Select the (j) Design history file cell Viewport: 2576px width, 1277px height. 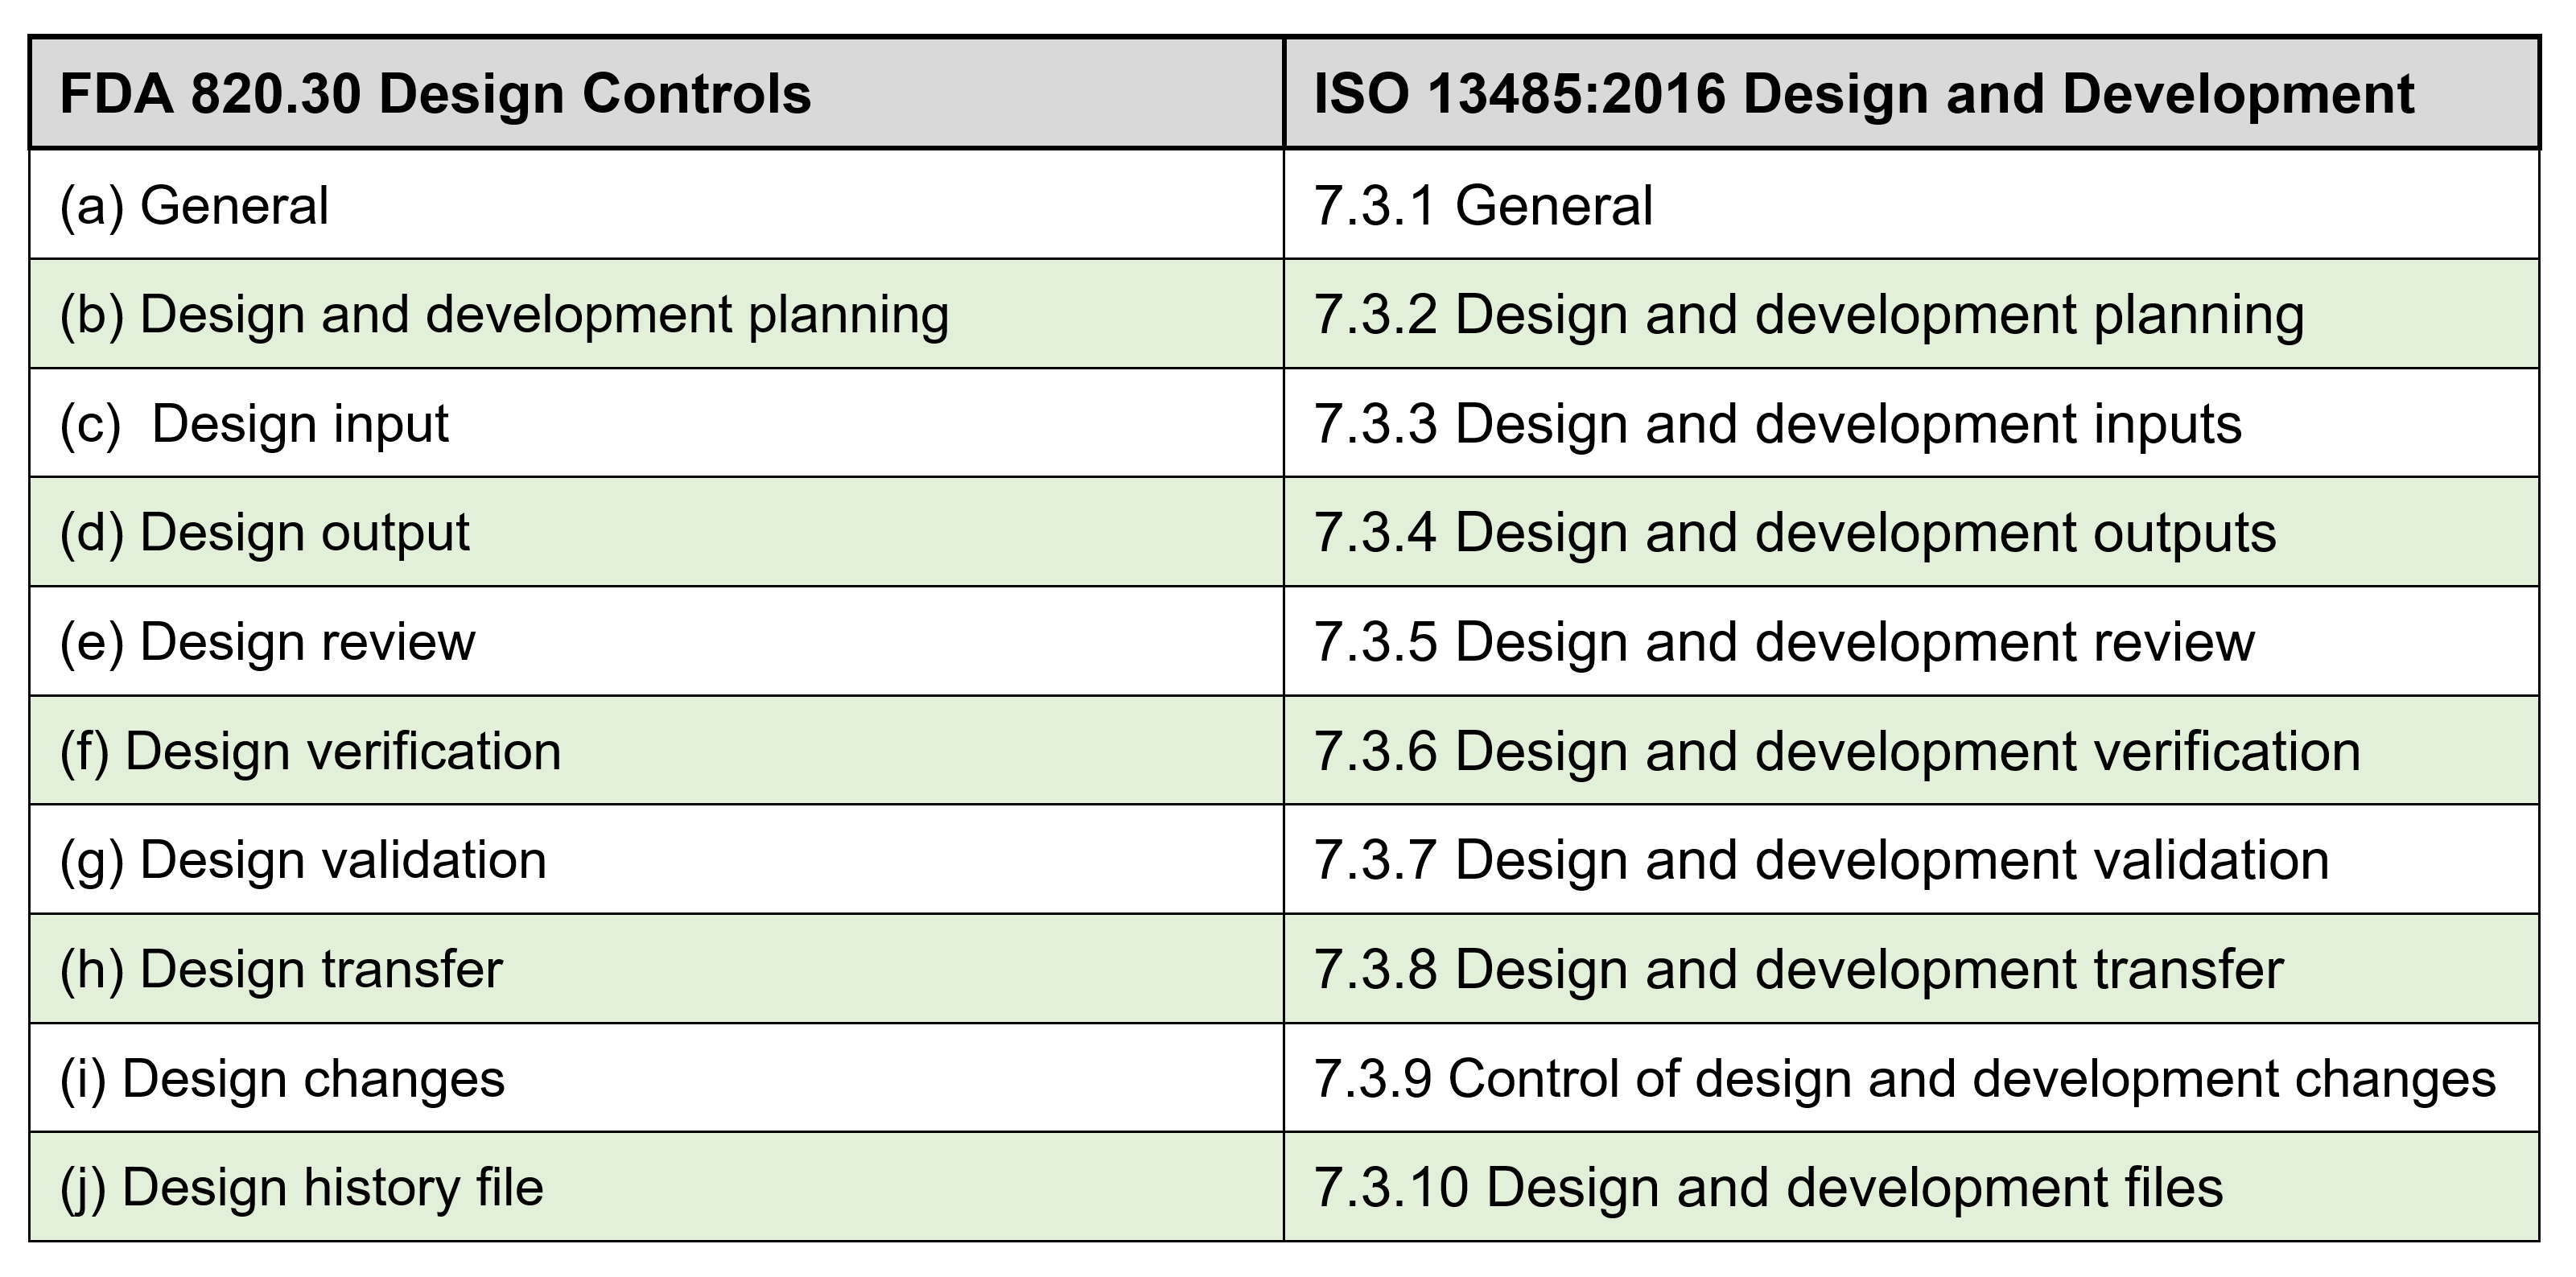(301, 1188)
